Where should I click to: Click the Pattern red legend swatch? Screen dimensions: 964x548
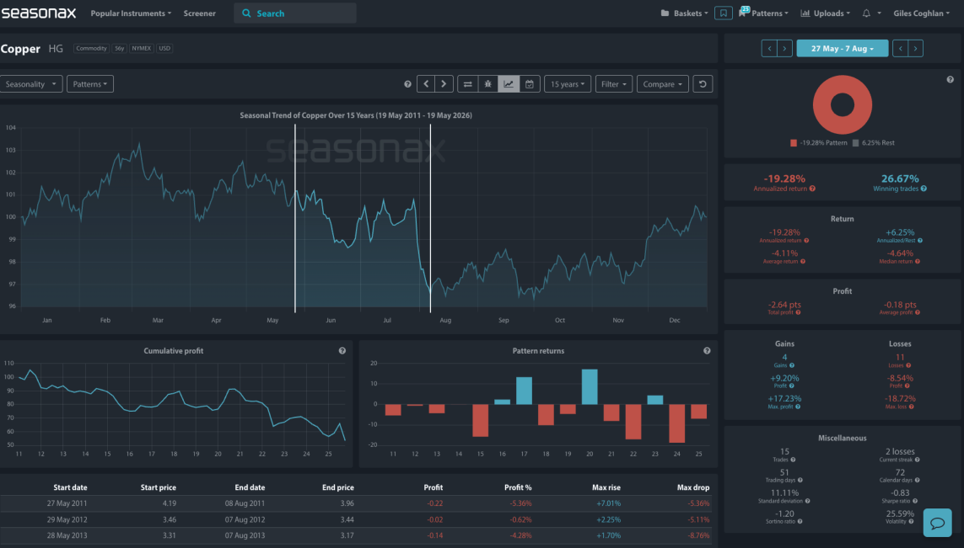[x=794, y=143]
